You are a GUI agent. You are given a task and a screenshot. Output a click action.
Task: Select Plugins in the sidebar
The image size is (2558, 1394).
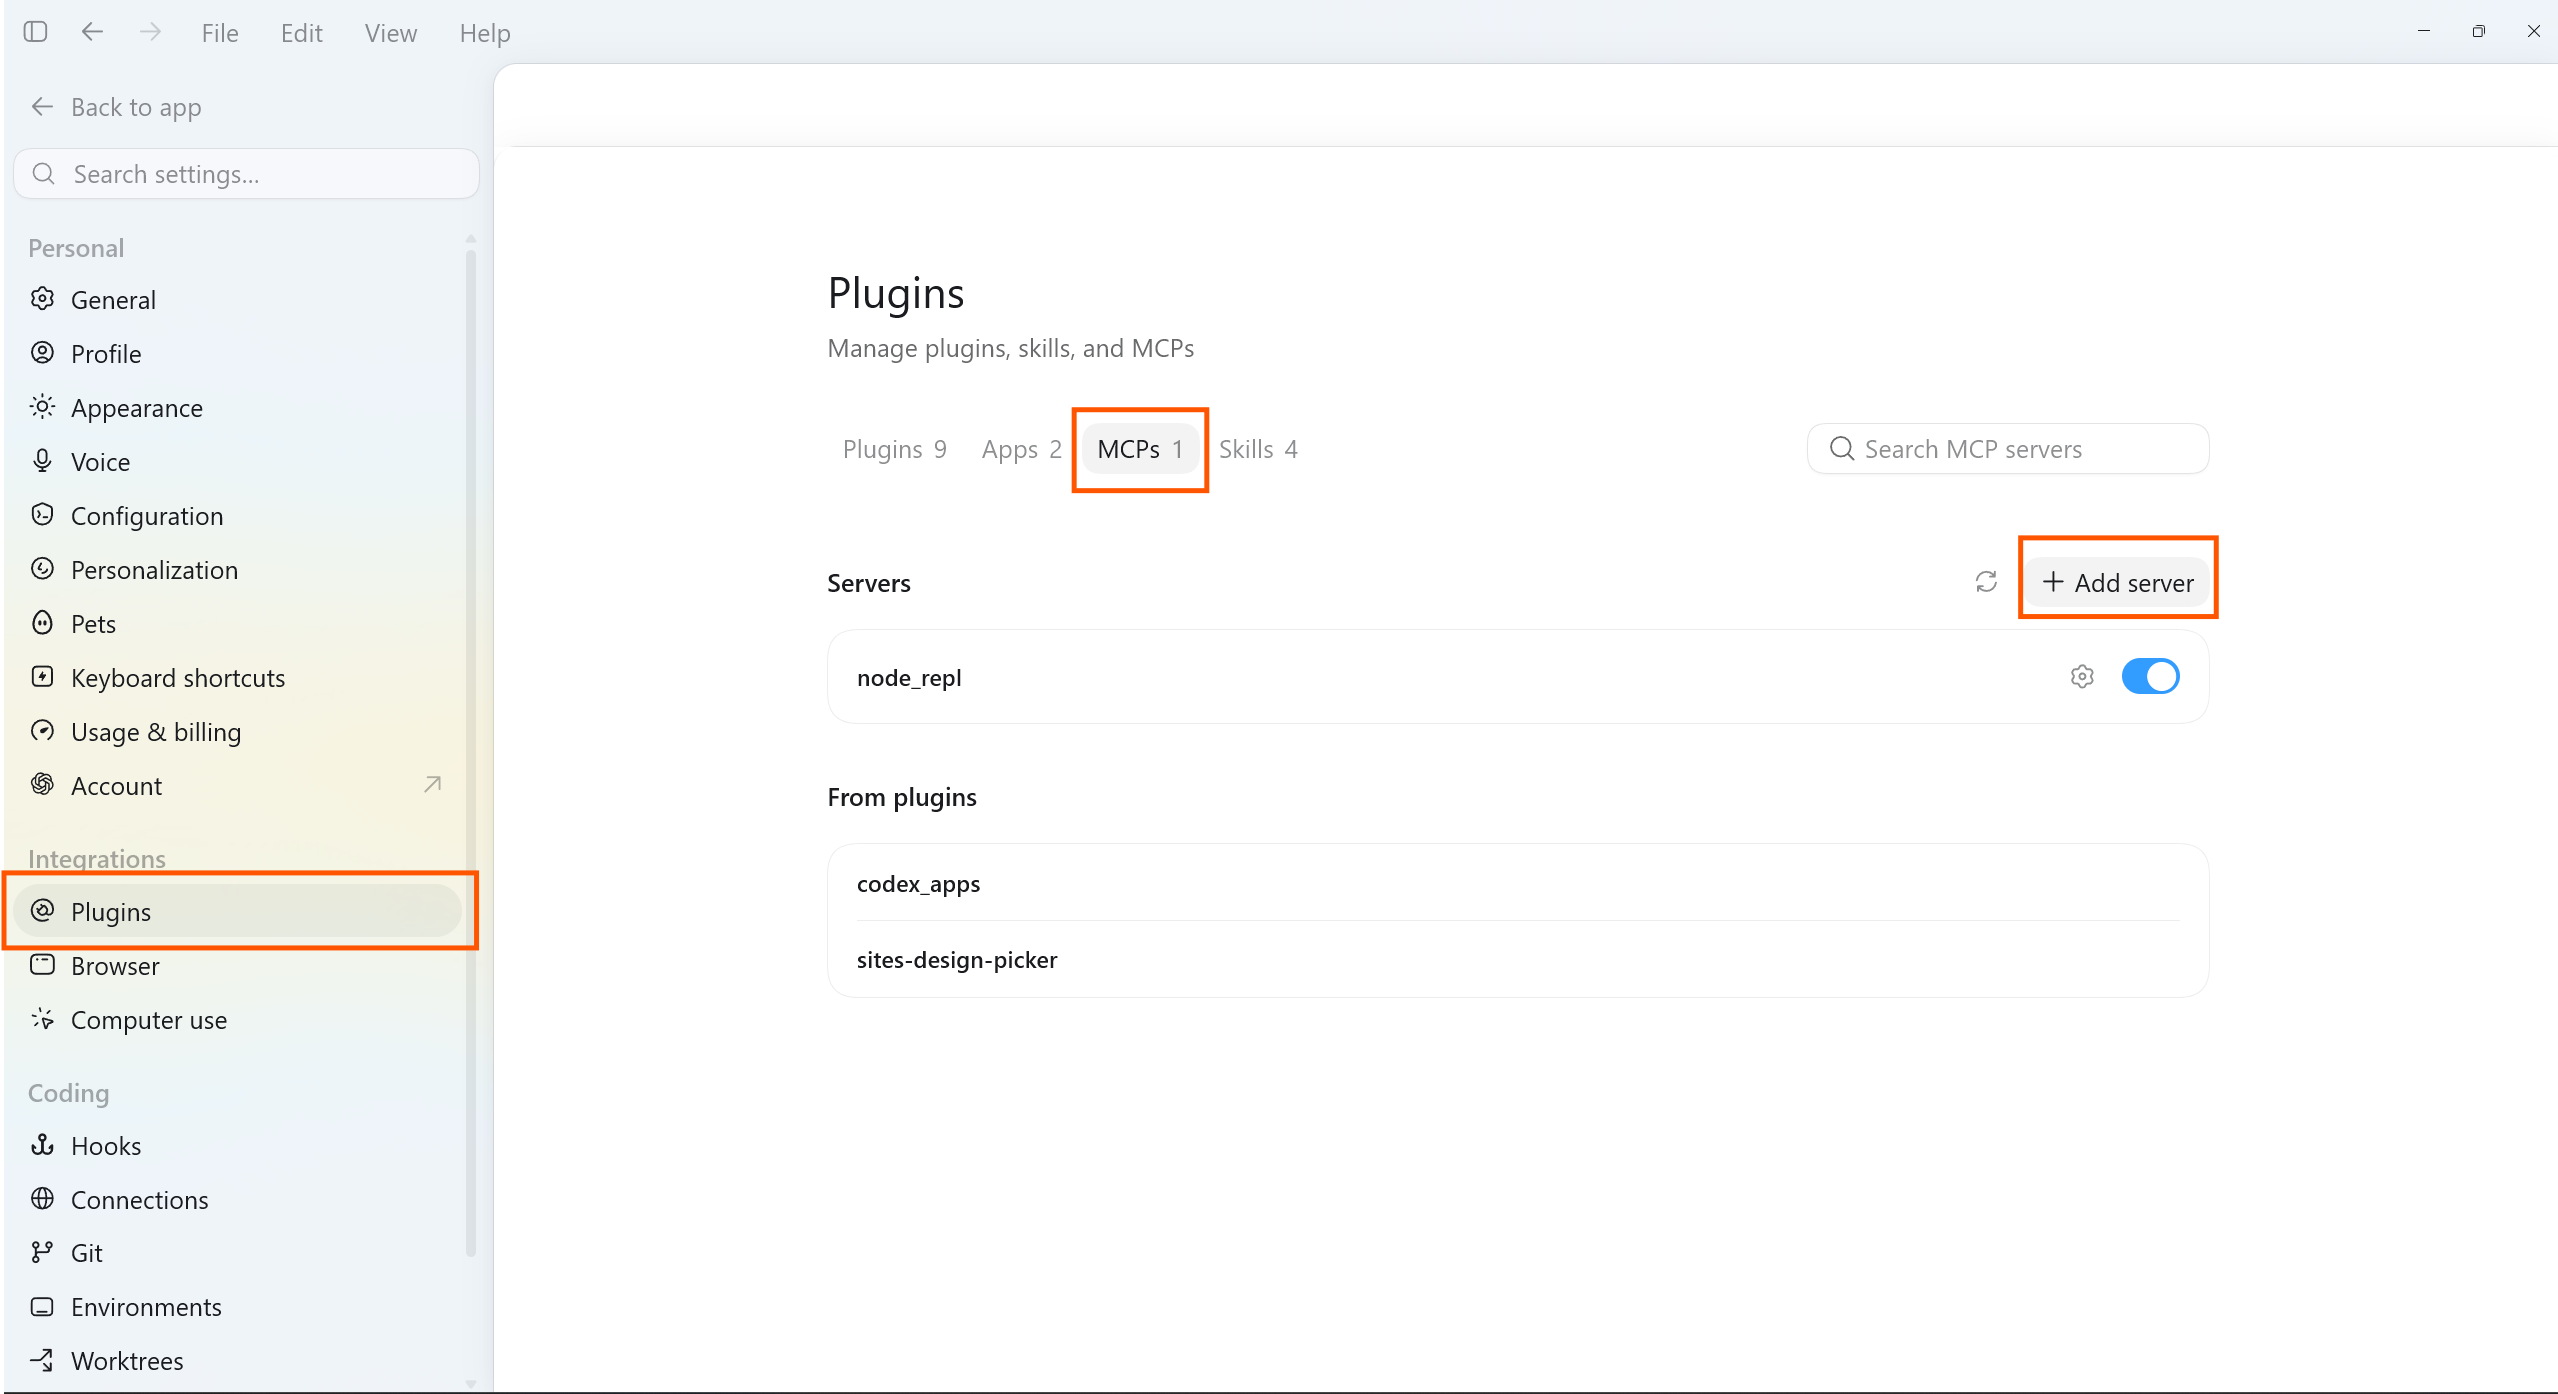pos(238,911)
